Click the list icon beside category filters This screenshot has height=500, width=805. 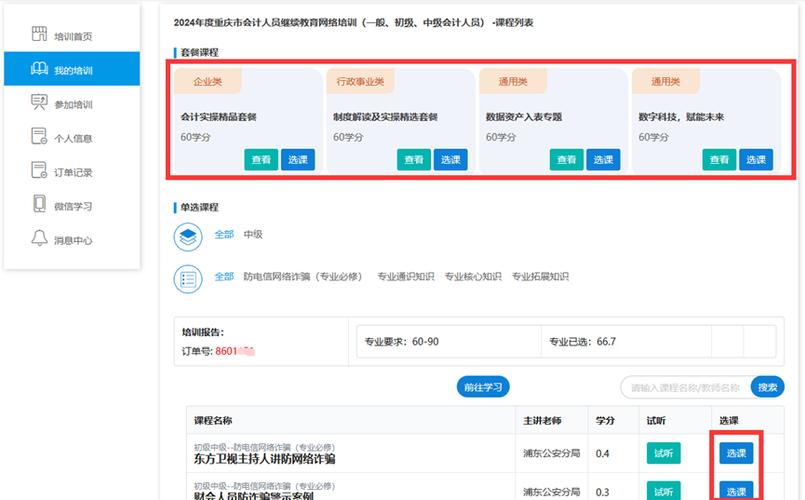(188, 279)
